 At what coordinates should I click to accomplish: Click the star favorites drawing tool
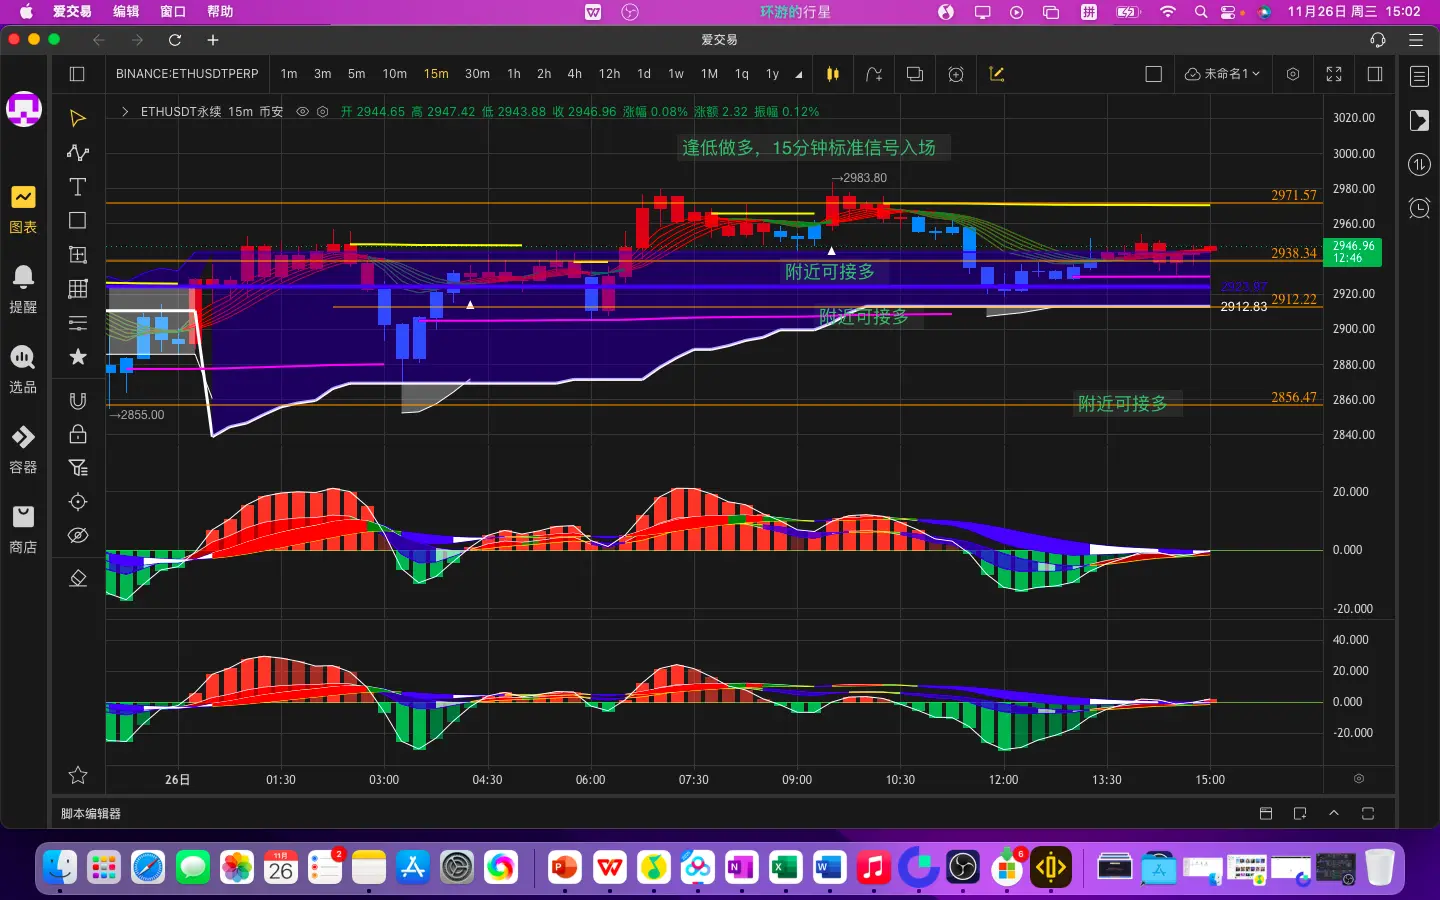pyautogui.click(x=77, y=357)
